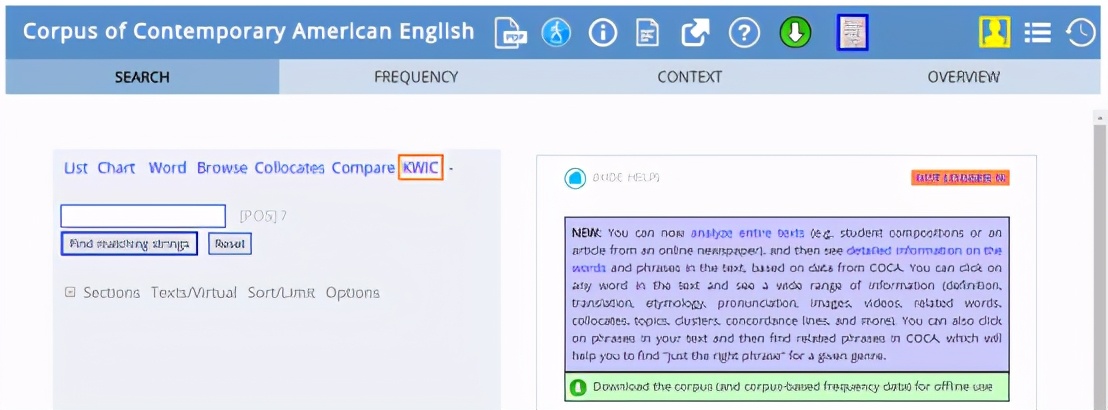
Task: Switch to the SEARCH tab
Action: pyautogui.click(x=142, y=77)
